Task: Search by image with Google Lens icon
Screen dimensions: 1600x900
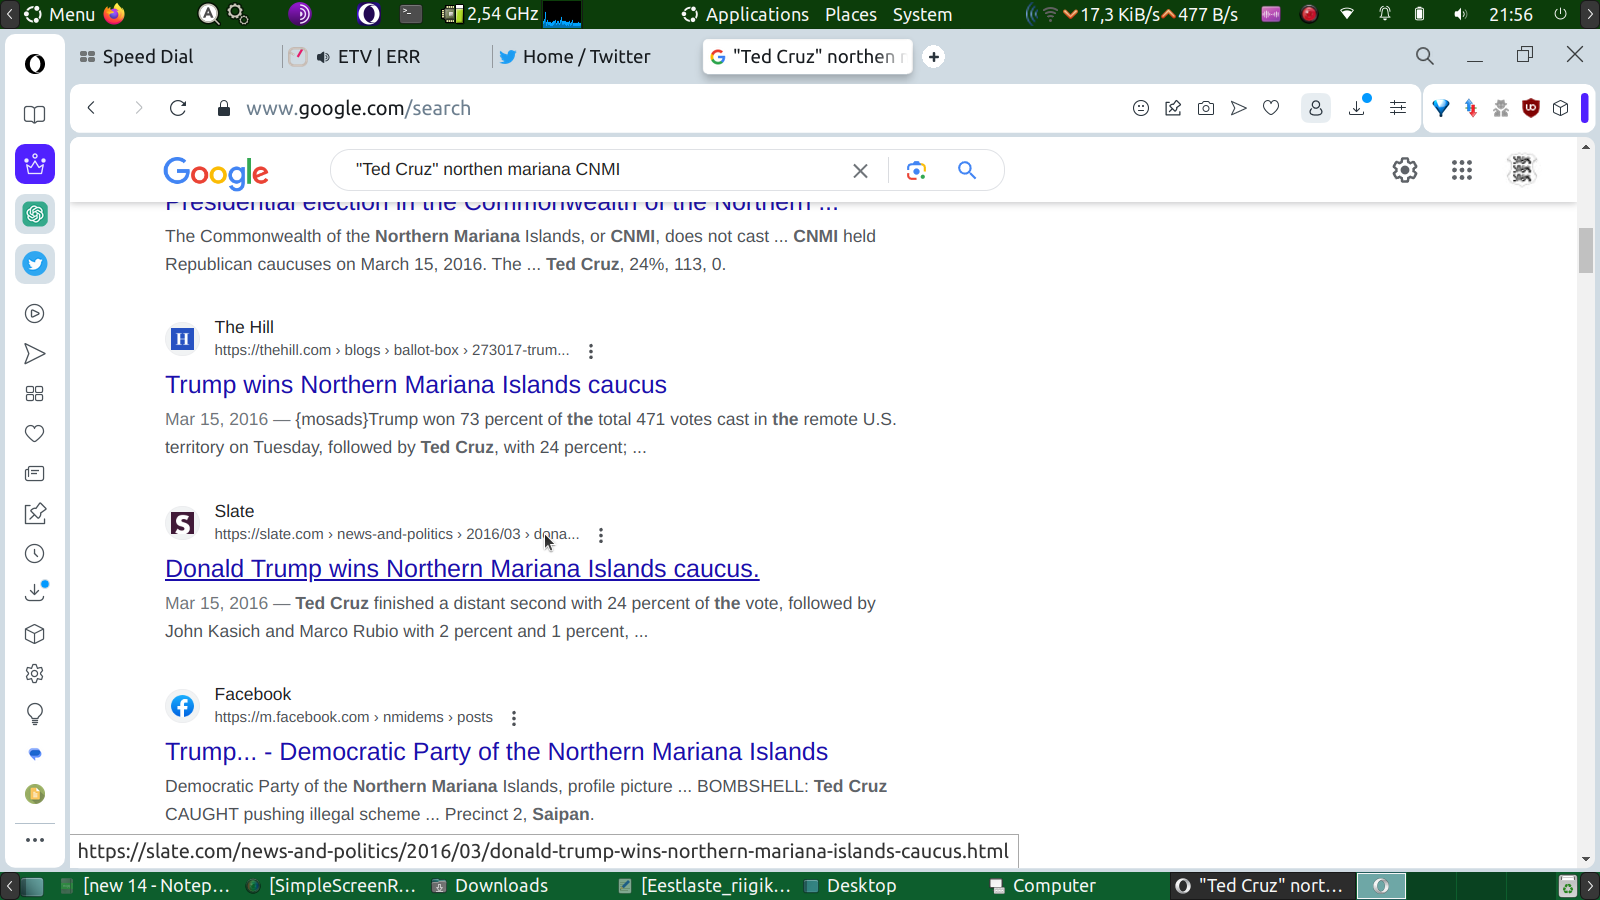Action: point(916,171)
